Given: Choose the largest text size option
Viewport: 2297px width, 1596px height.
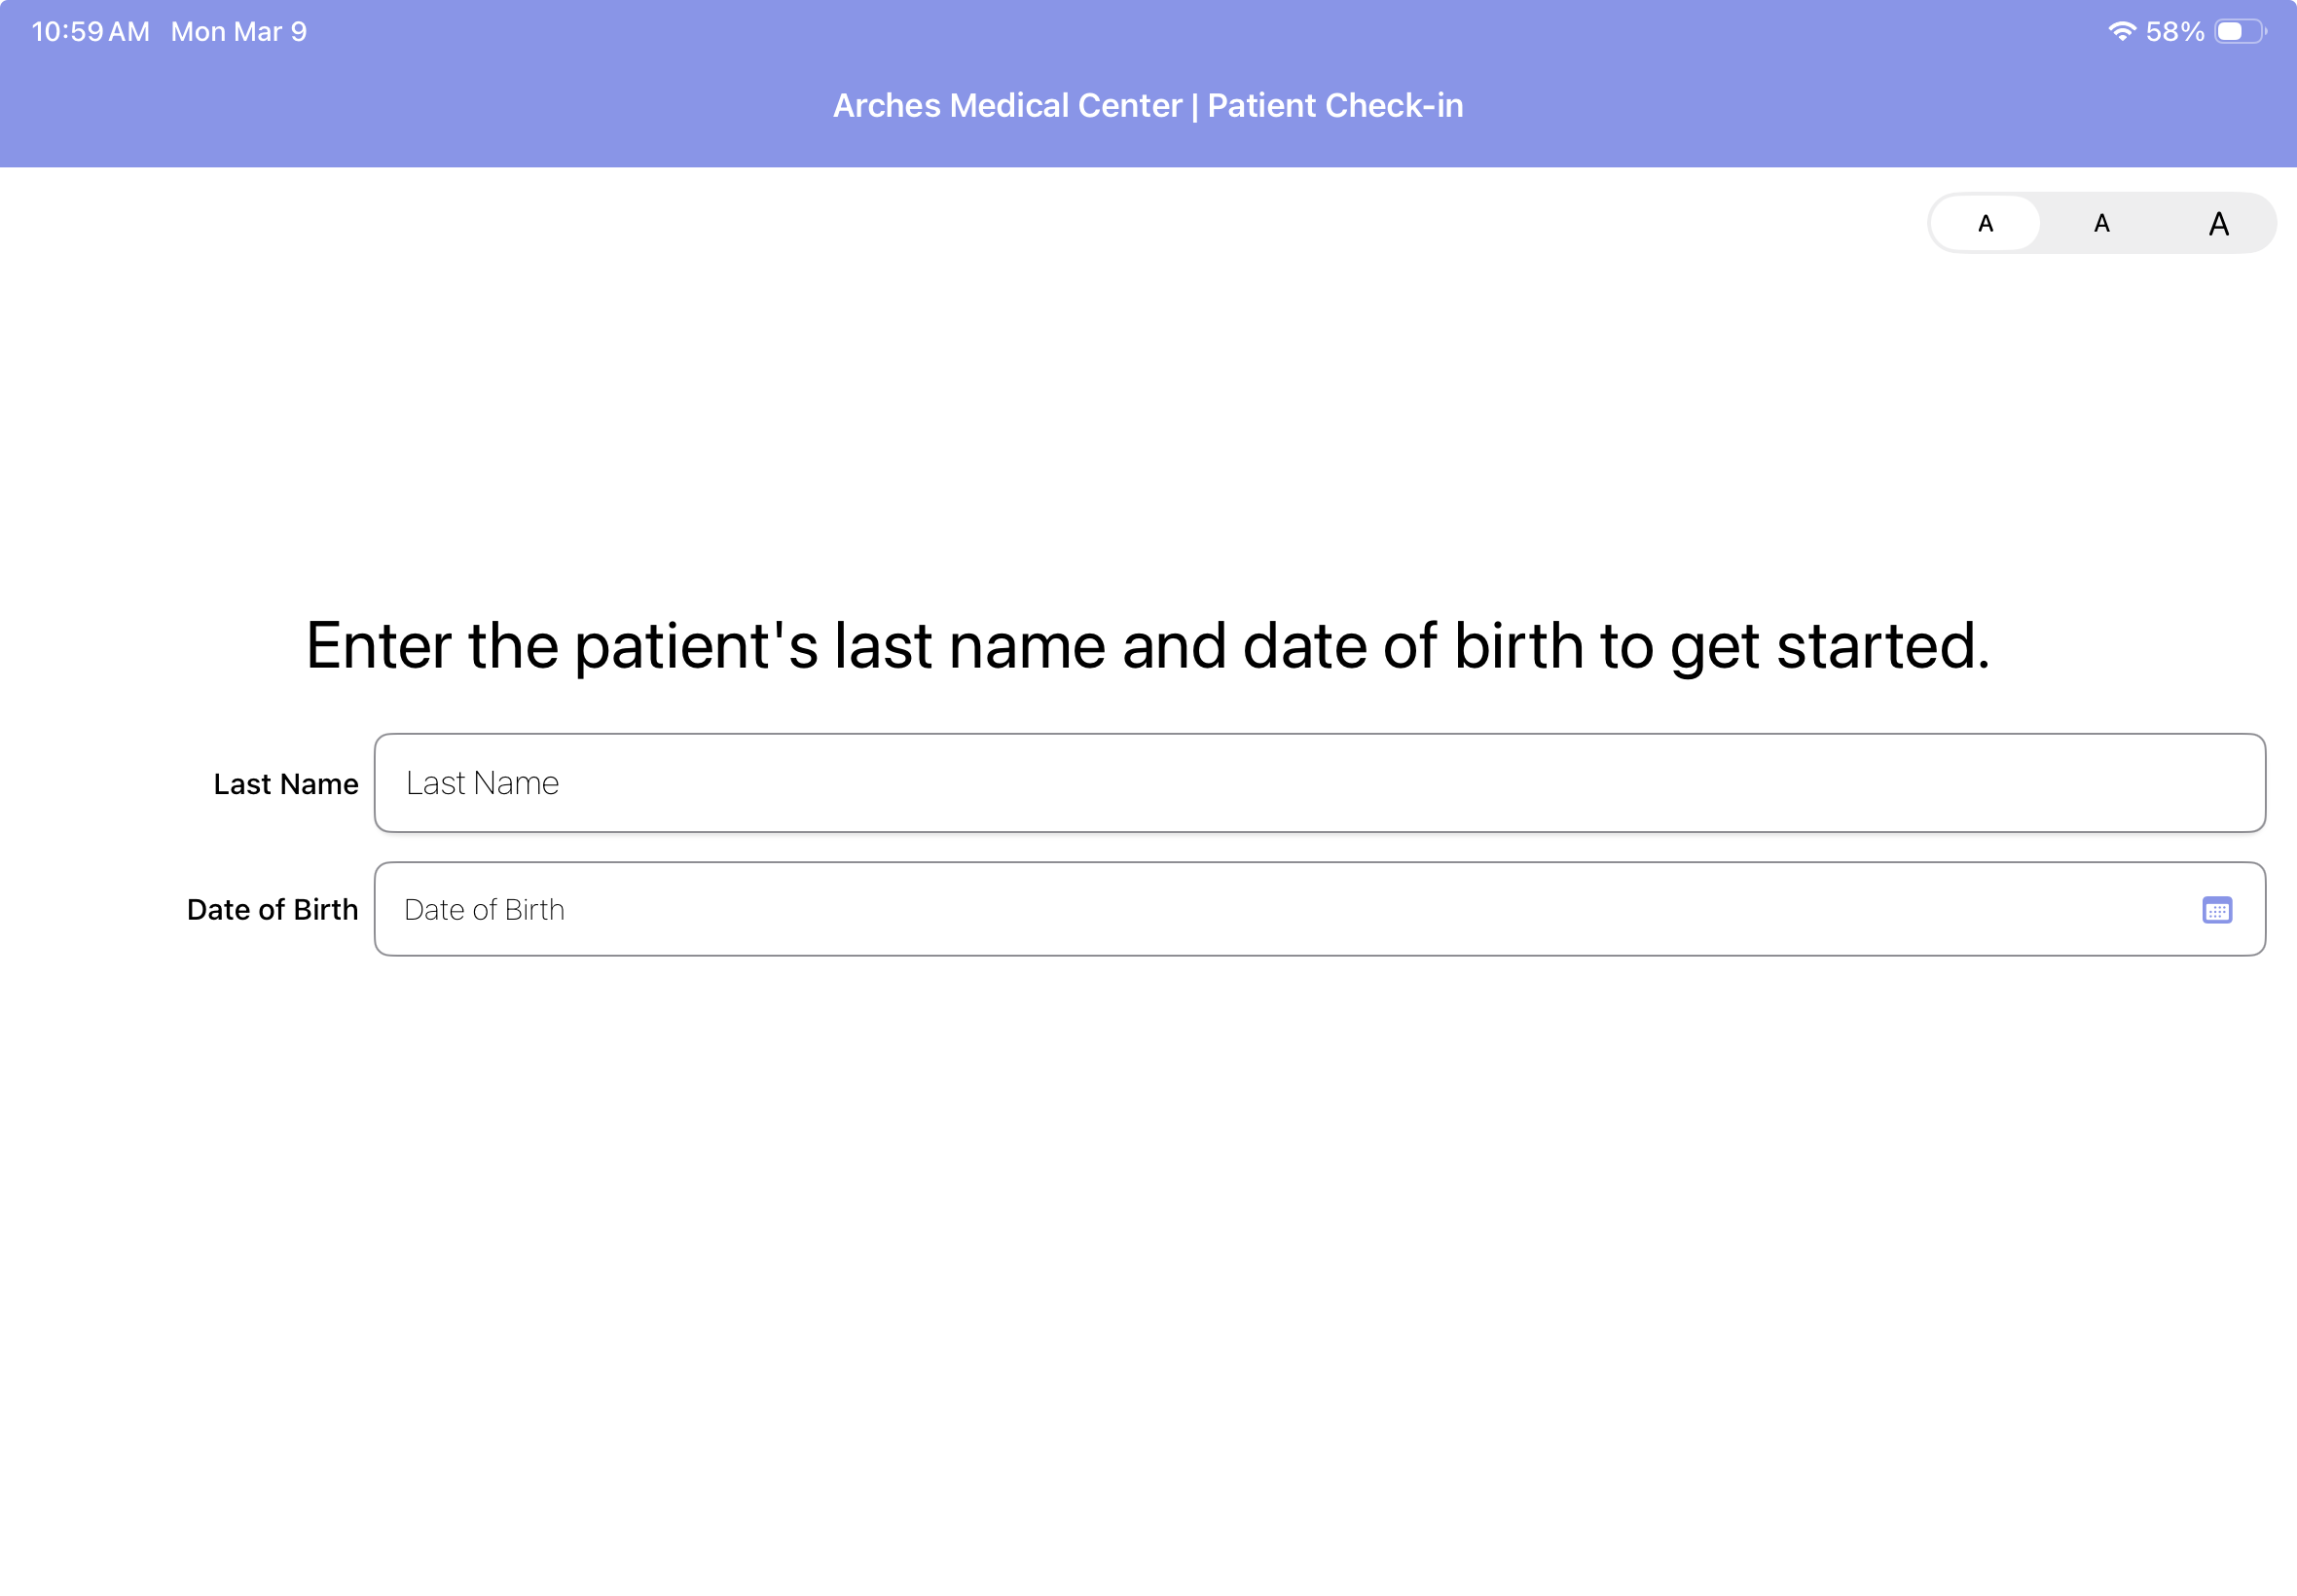Looking at the screenshot, I should (2218, 223).
